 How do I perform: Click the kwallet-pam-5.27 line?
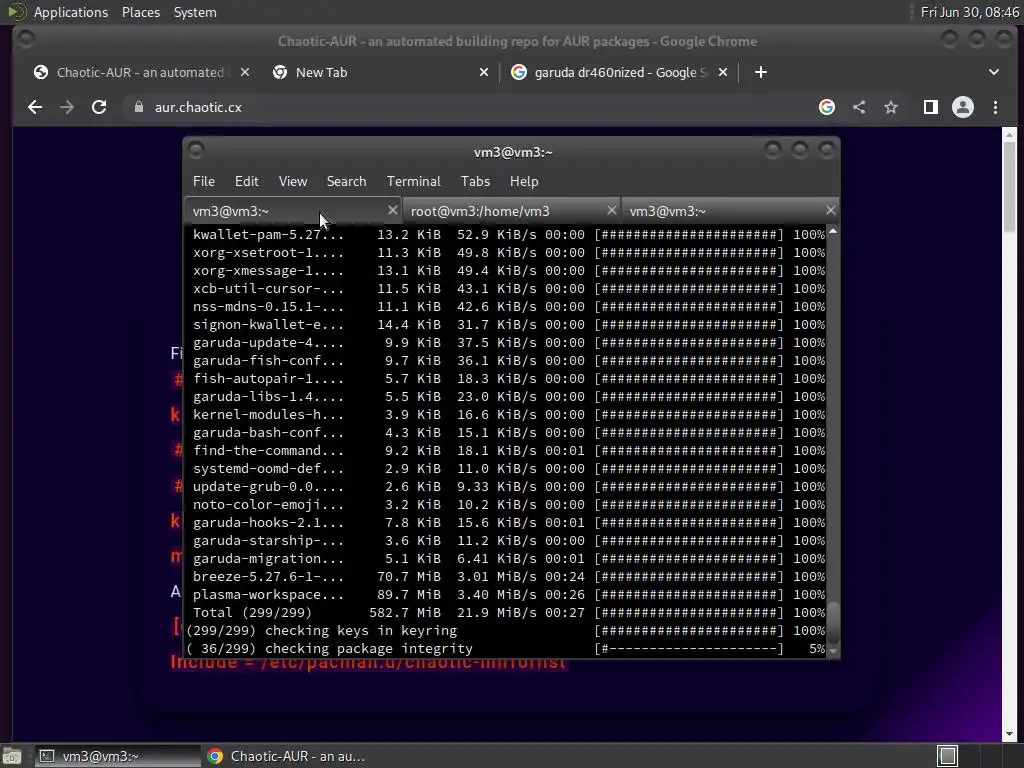click(x=508, y=234)
